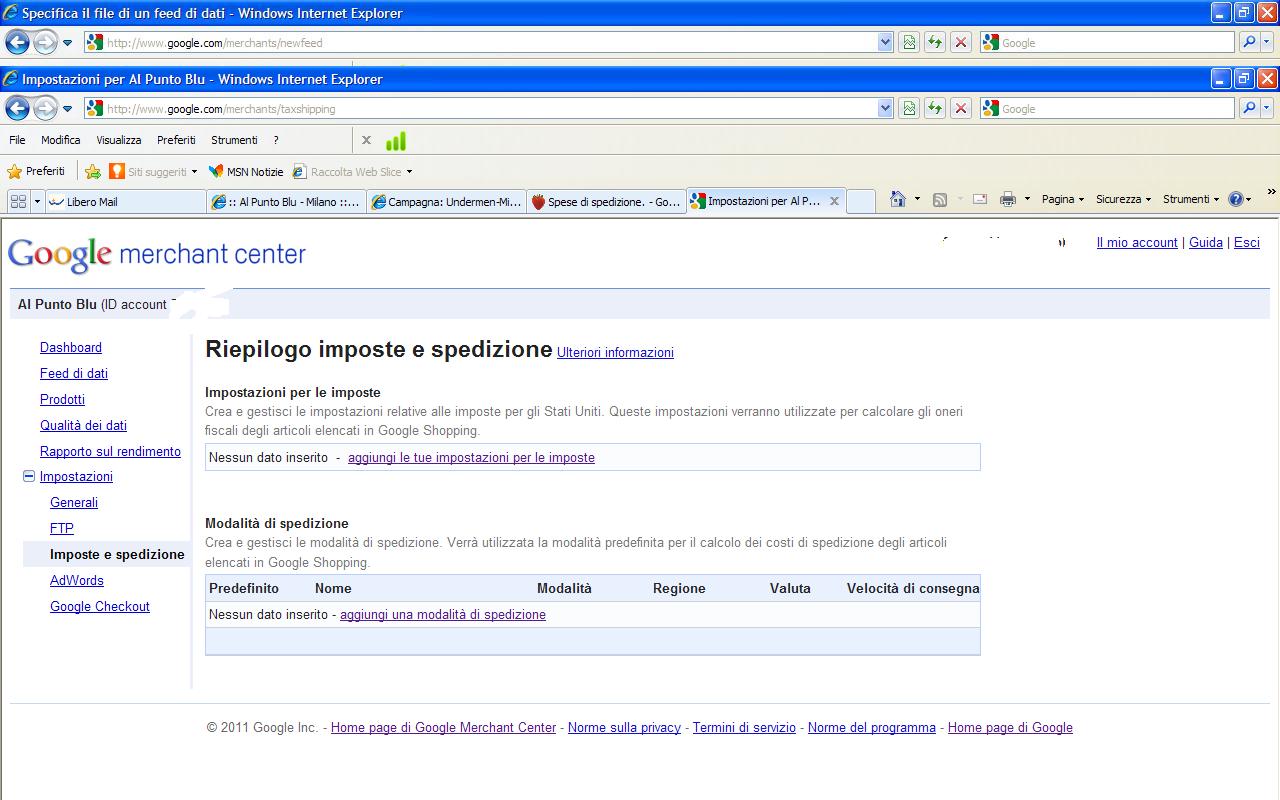Open the Visualizza menu
1280x800 pixels.
click(x=119, y=140)
